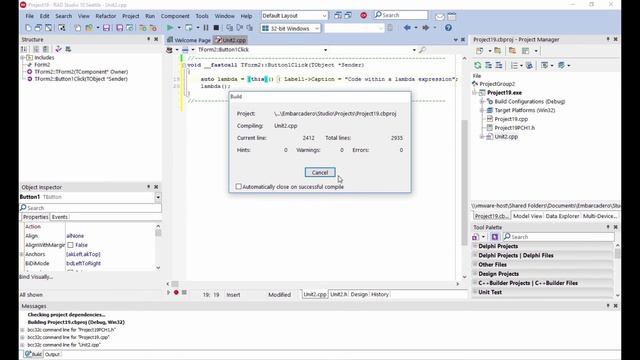This screenshot has width=640, height=360.
Task: Click the editor horizontal scrollbar thumb
Action: 175,284
